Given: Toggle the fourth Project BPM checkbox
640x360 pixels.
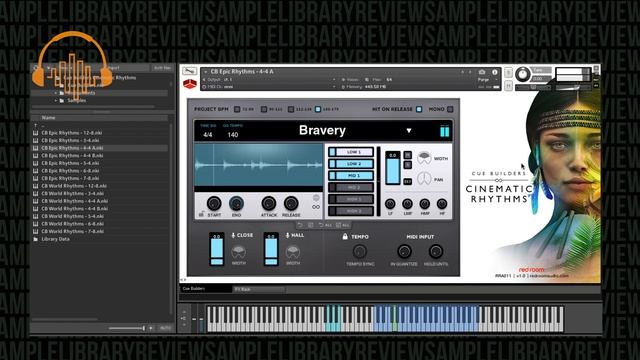Looking at the screenshot, I should [318, 109].
